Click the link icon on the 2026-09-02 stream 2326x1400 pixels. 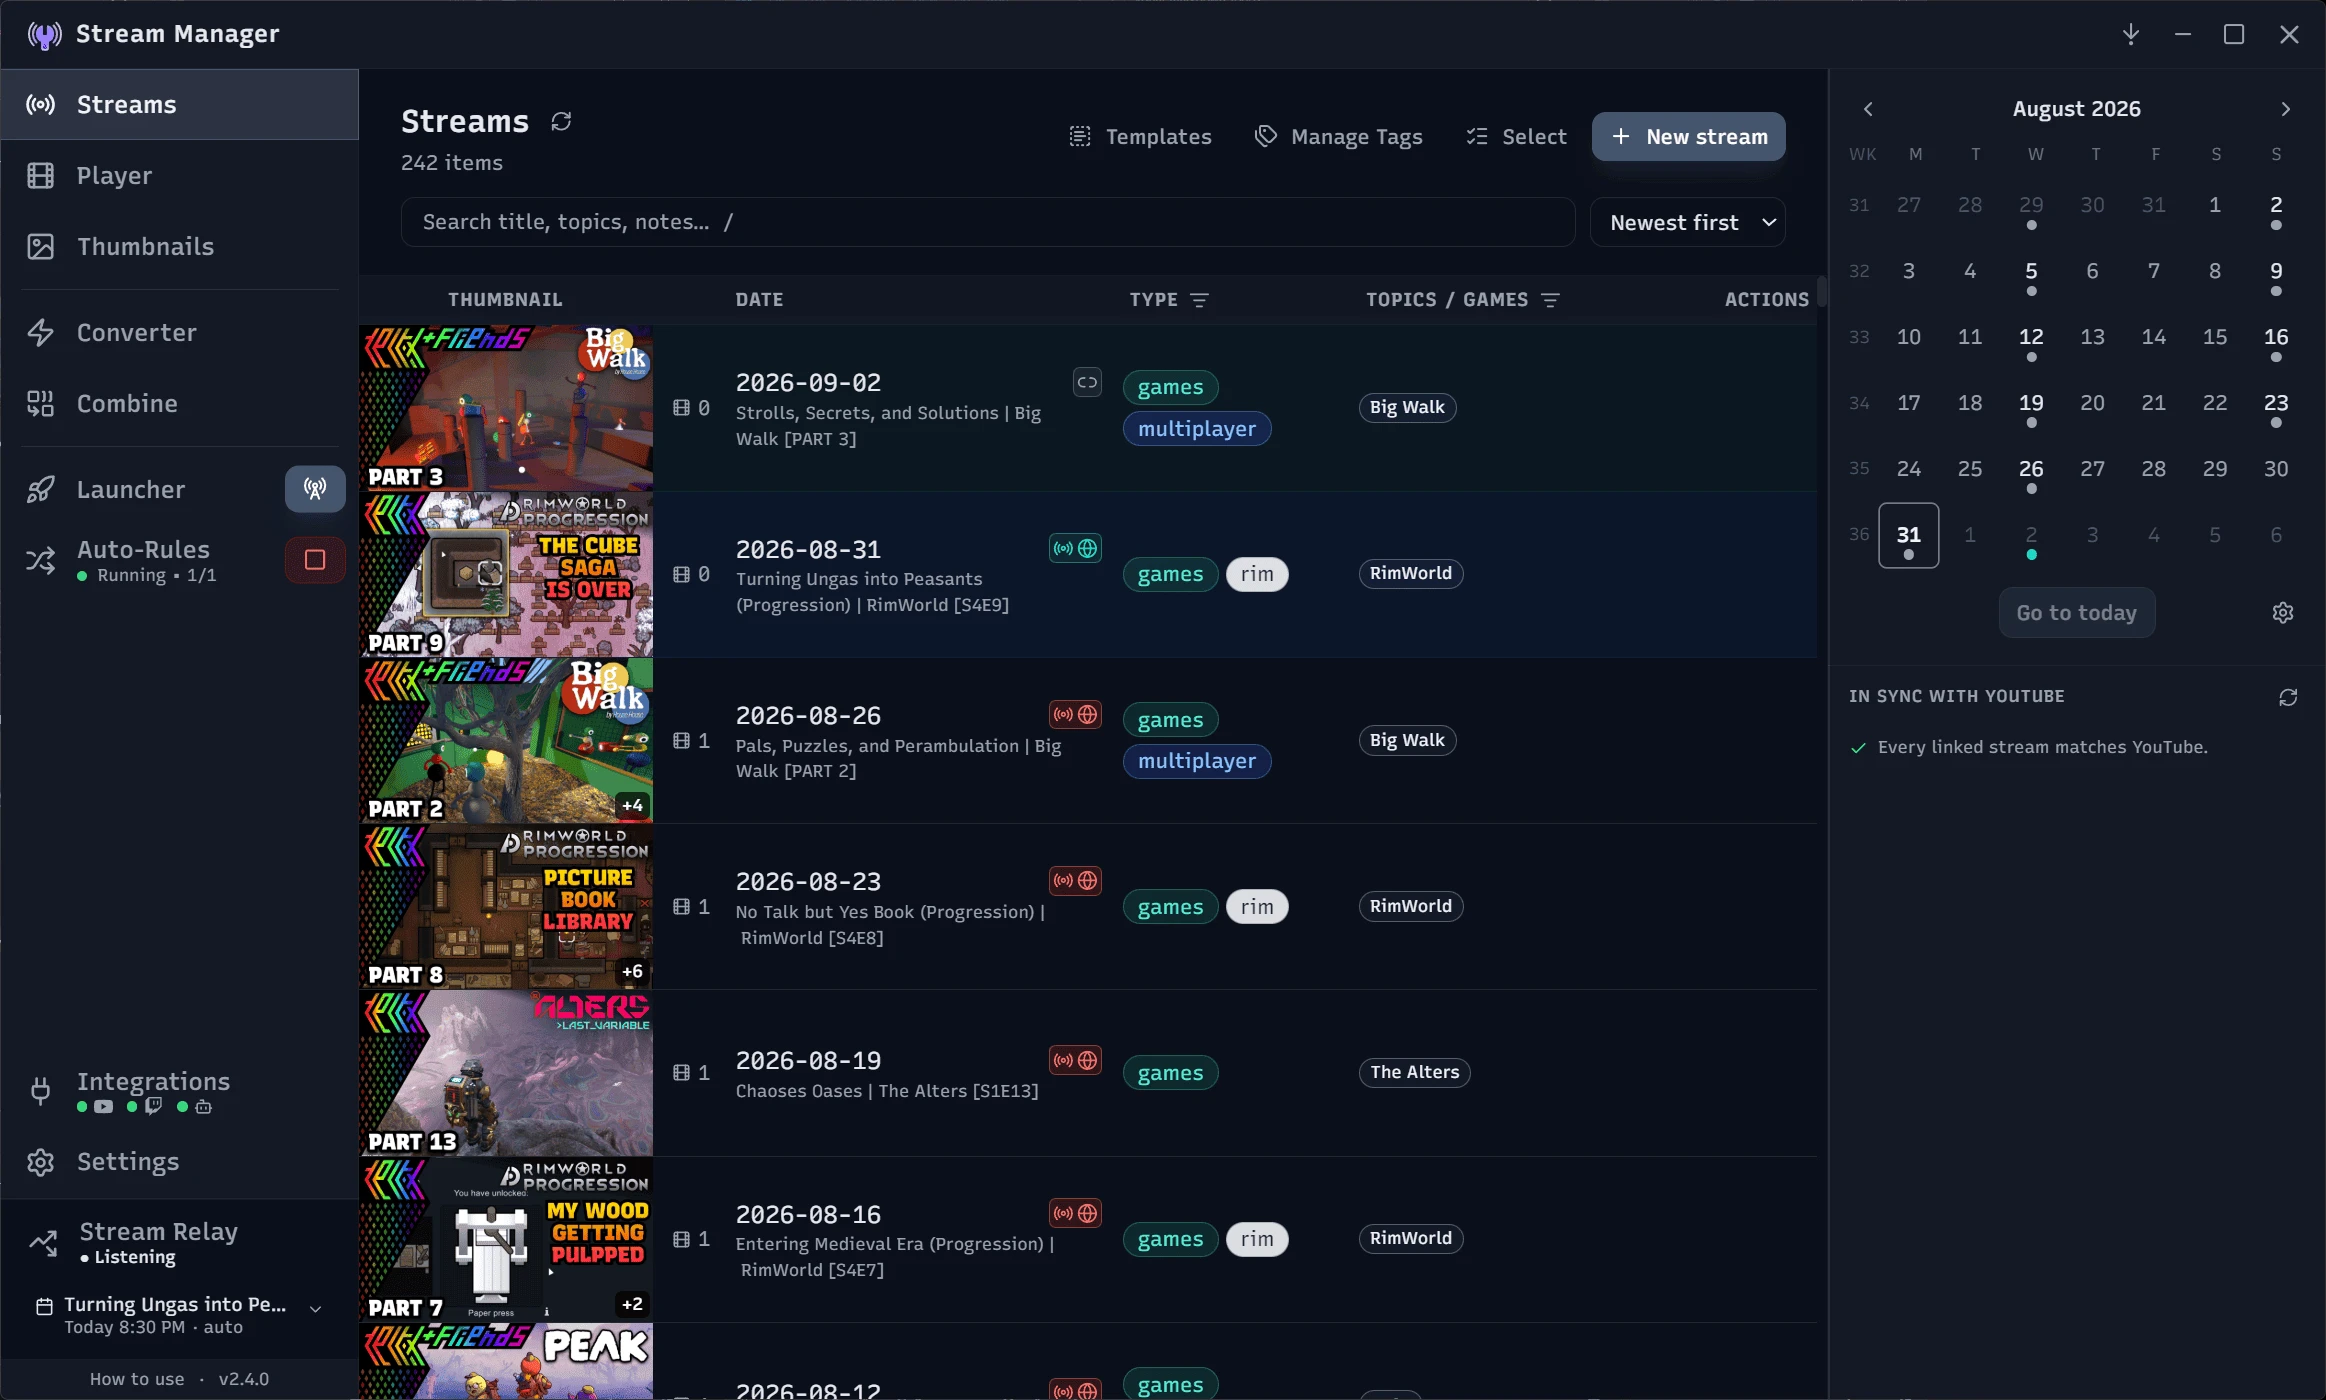point(1087,382)
